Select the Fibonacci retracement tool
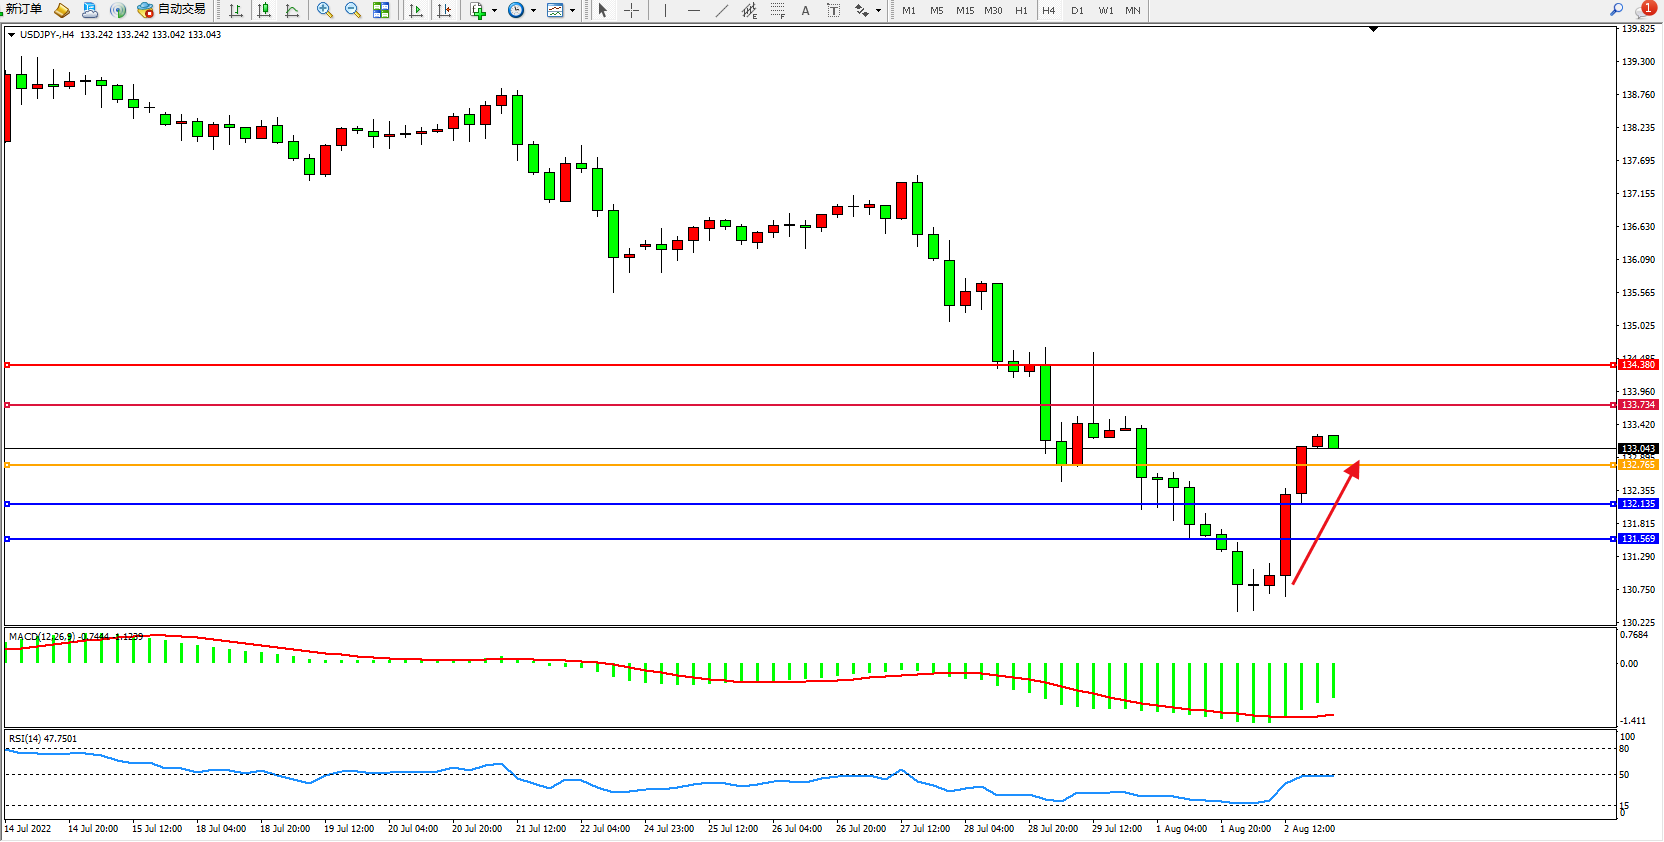 tap(777, 10)
